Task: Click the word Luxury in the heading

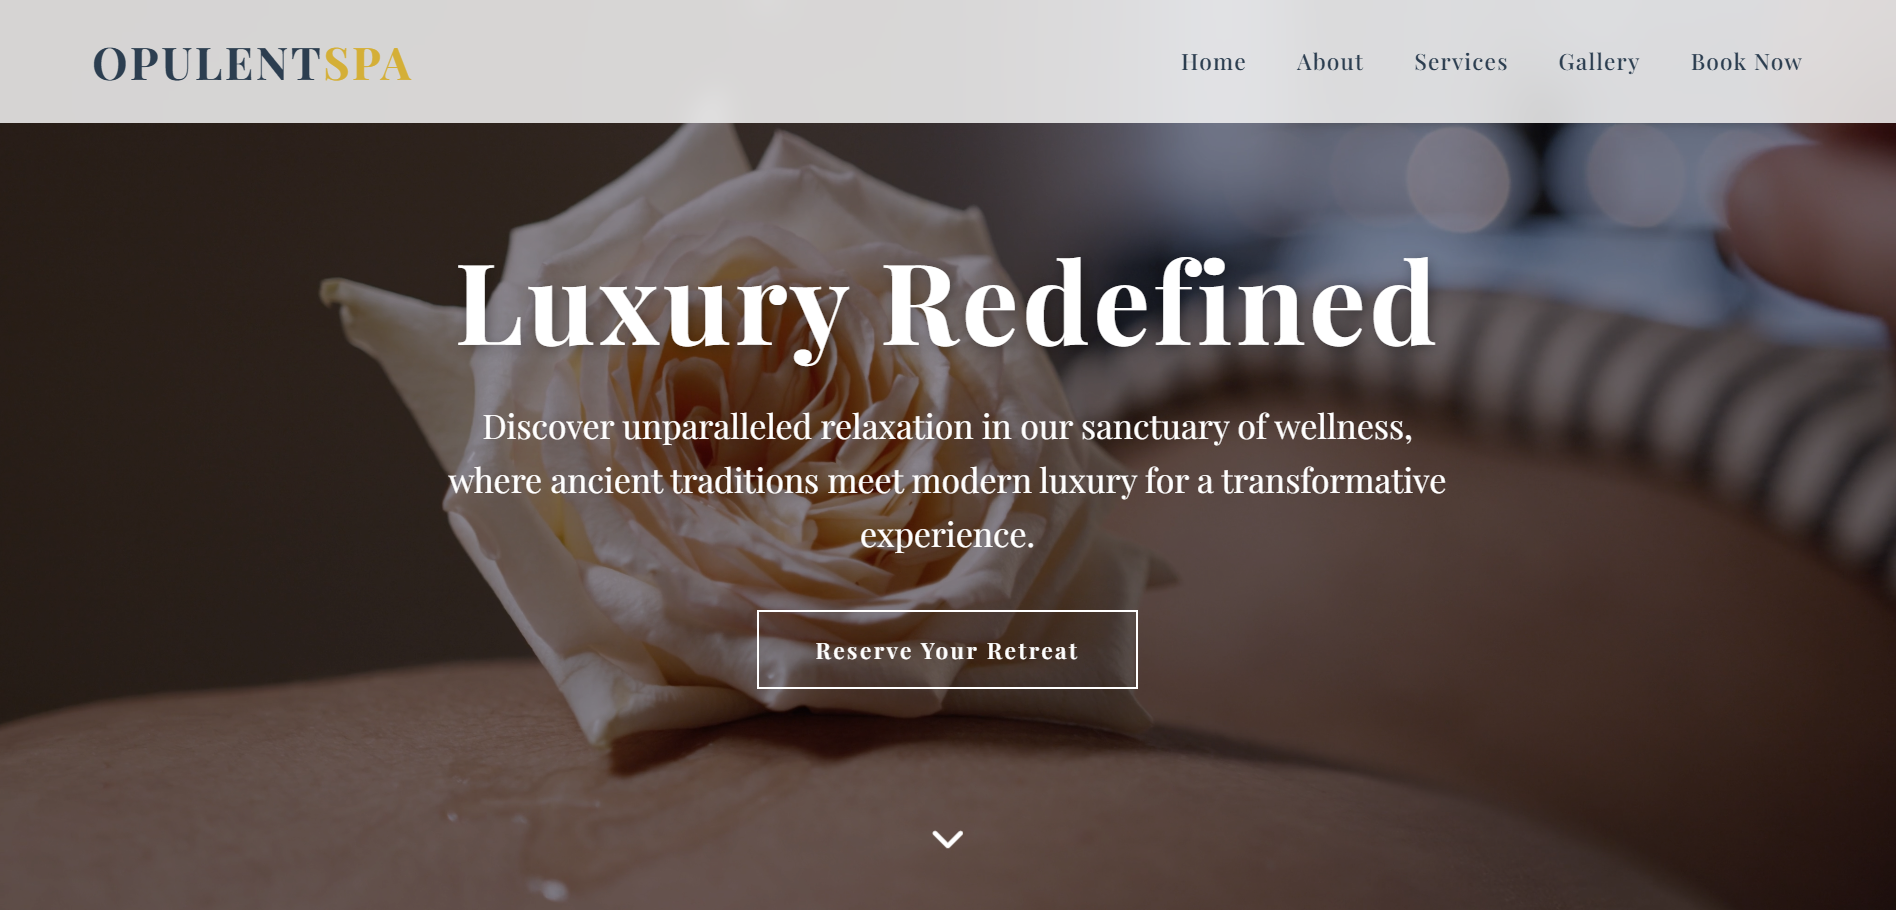Action: tap(652, 305)
